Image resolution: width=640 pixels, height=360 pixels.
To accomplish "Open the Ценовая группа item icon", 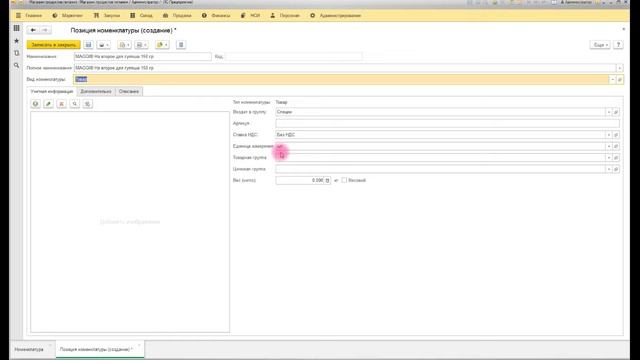I will coord(616,169).
